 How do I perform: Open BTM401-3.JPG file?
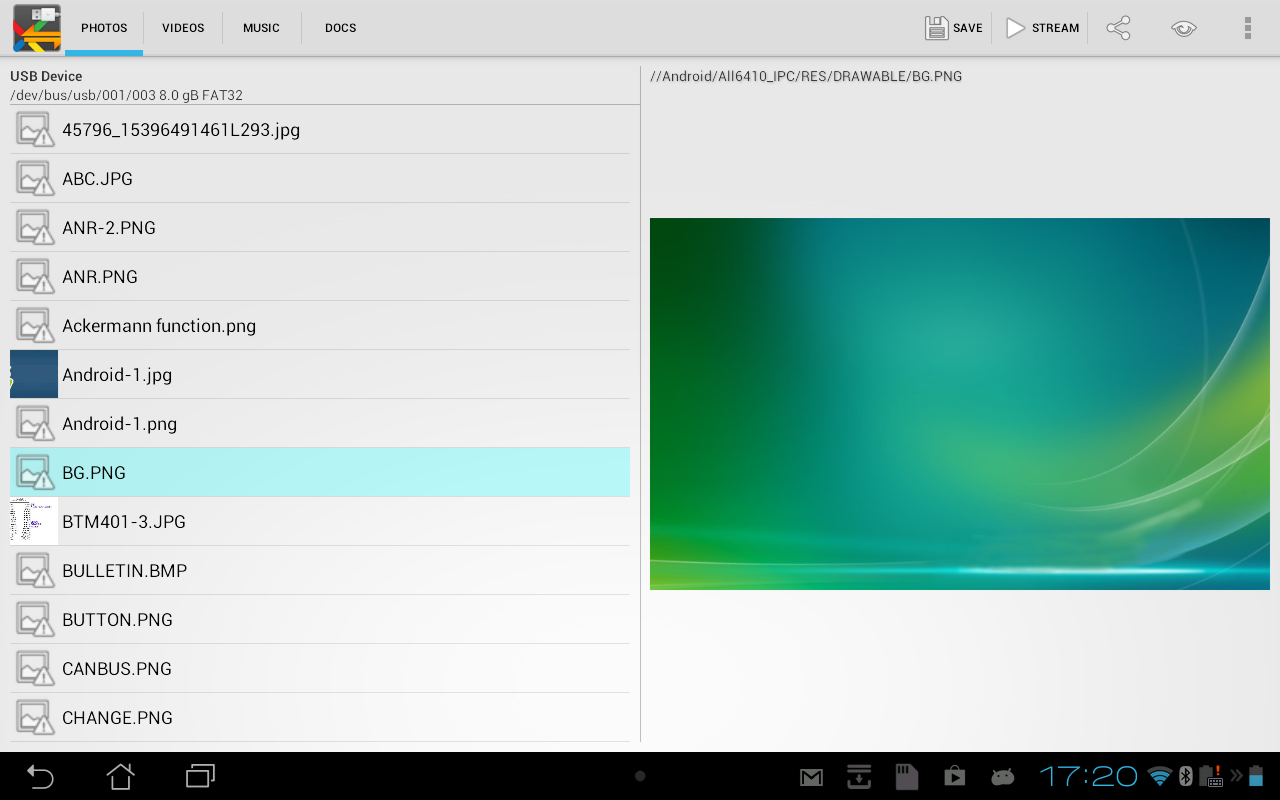click(x=320, y=521)
